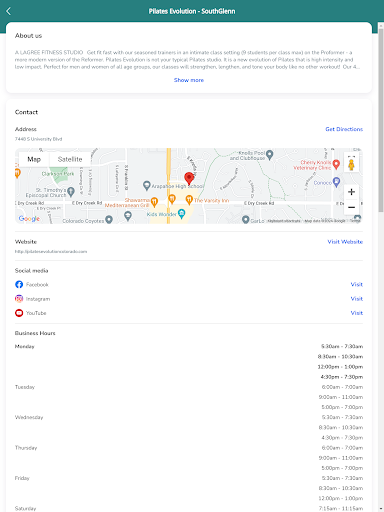The width and height of the screenshot is (384, 512).
Task: Open Get Directions link
Action: point(344,129)
